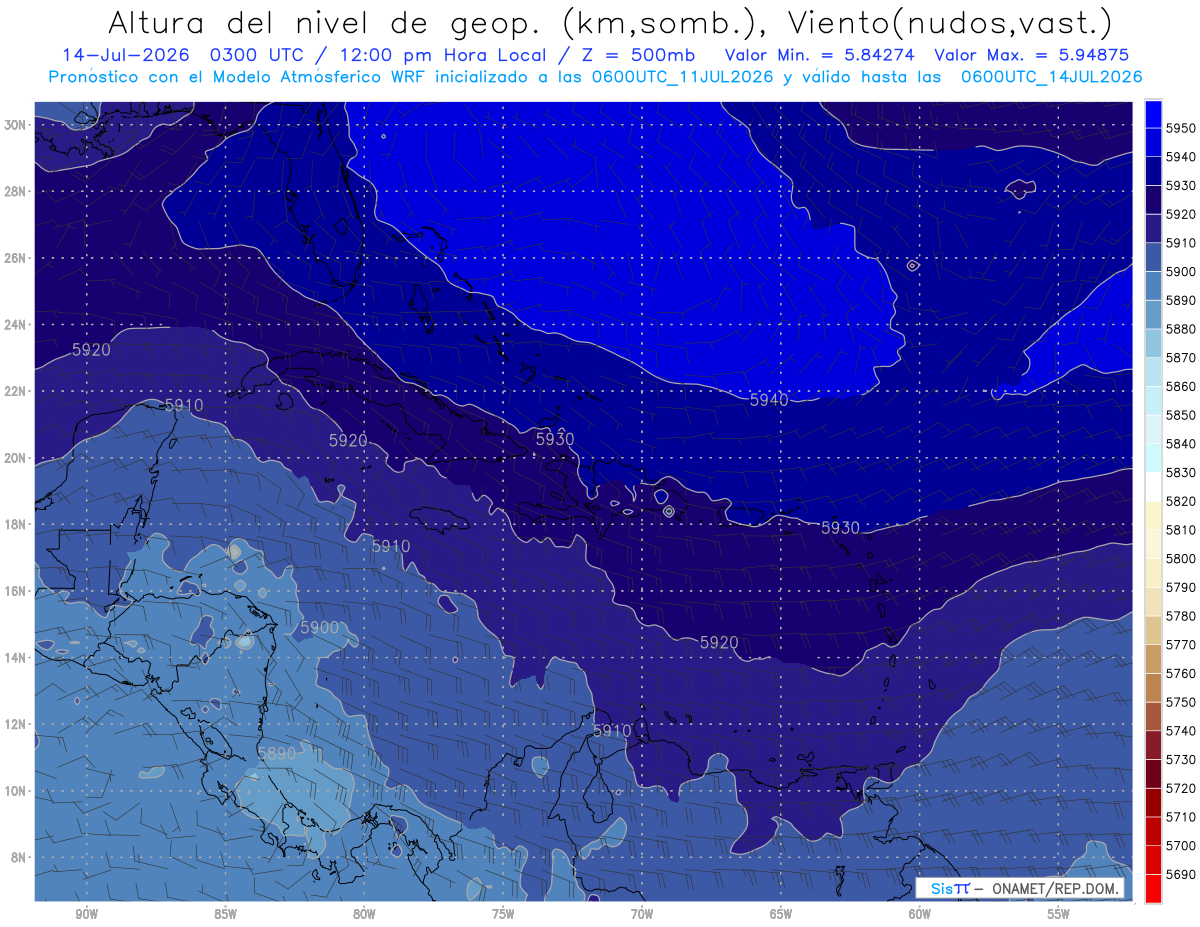Click the 18N latitude axis label
Screen dimensions: 1200x927
click(15, 525)
